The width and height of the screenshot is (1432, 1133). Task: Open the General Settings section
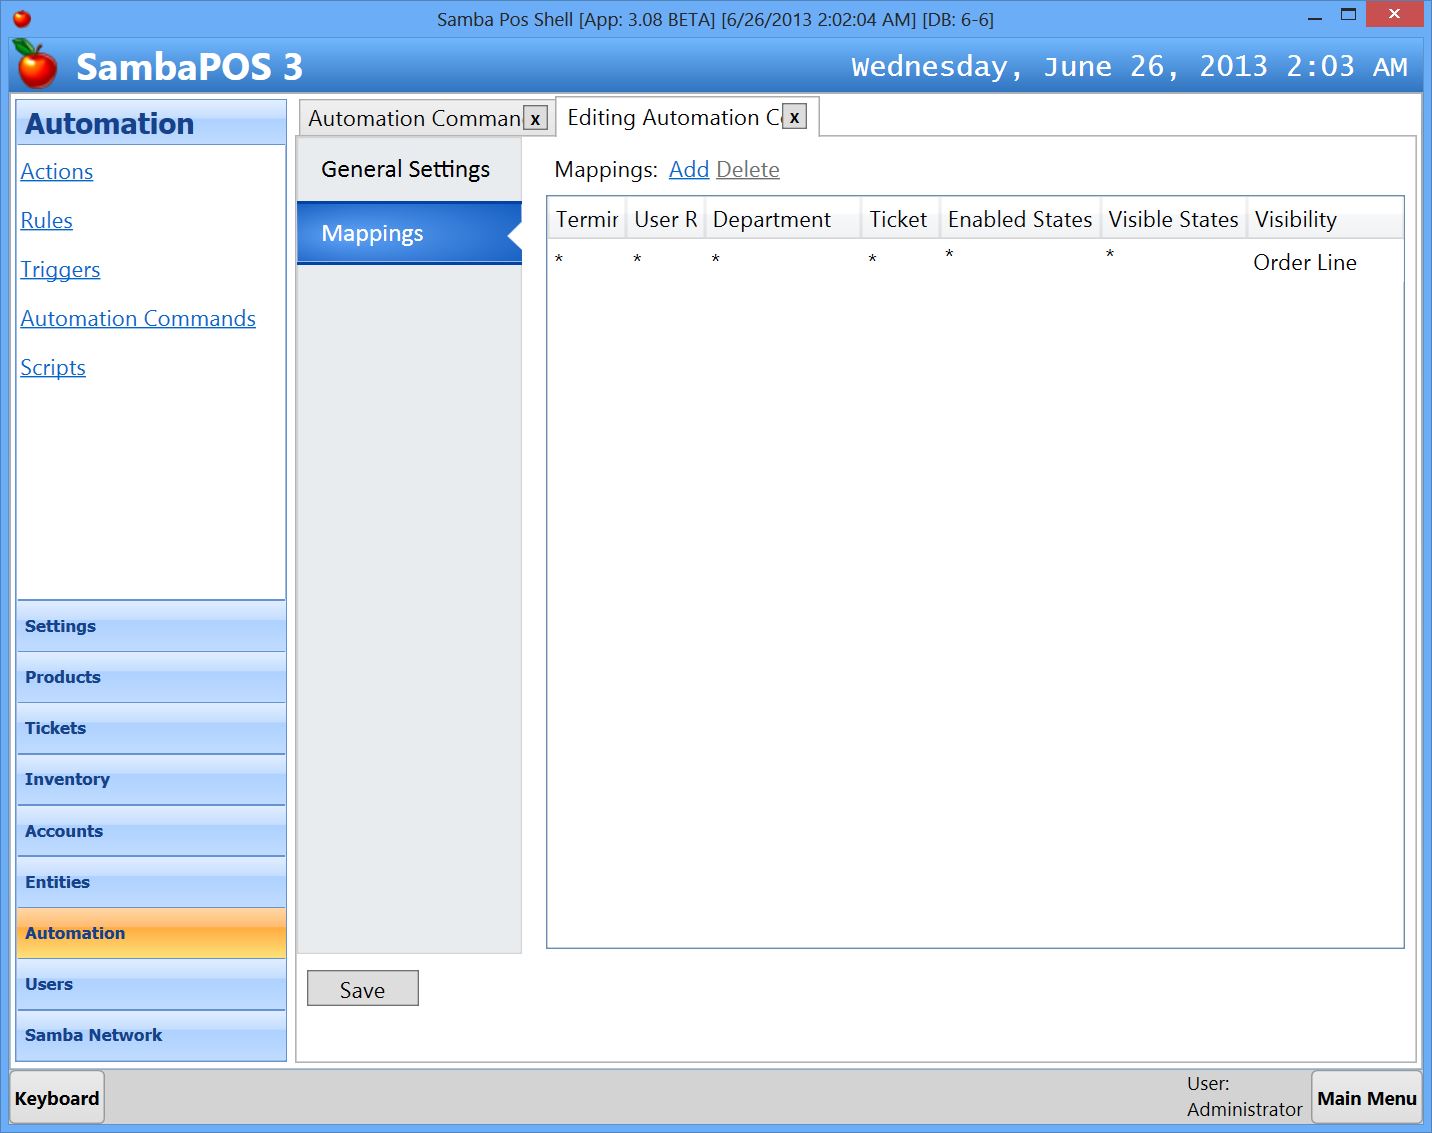point(406,169)
